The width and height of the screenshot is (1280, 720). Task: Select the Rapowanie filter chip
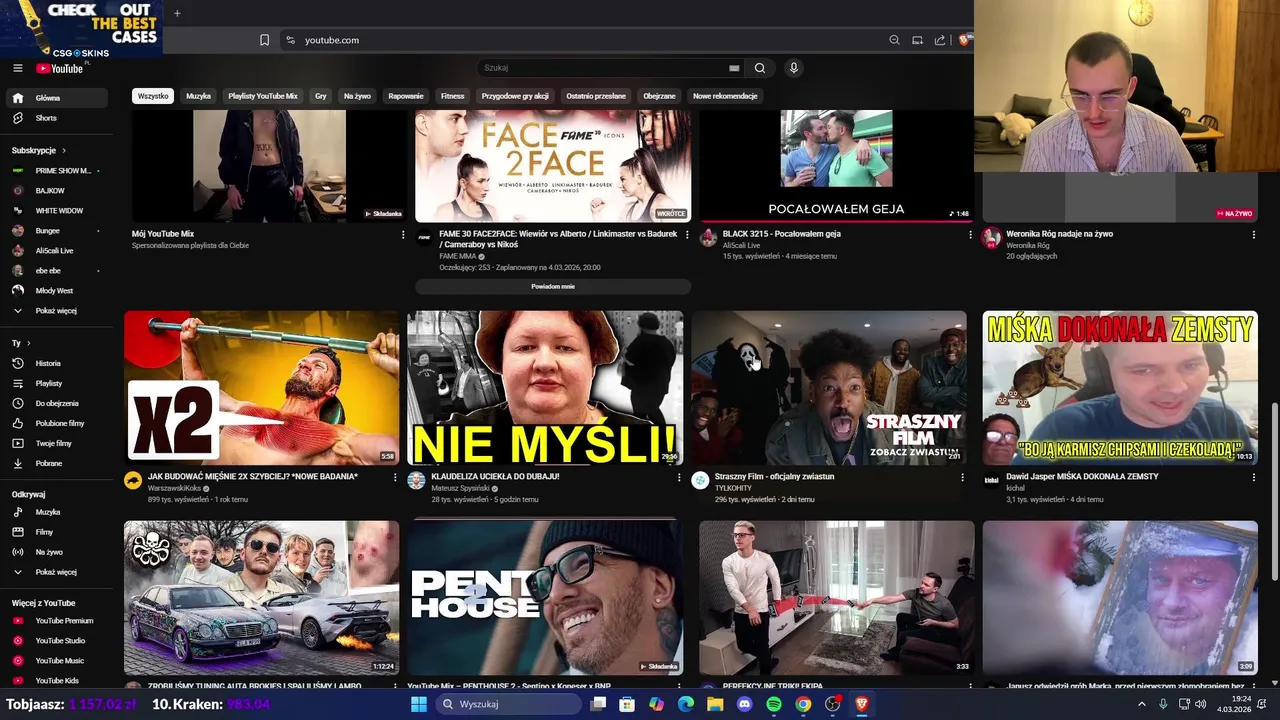click(x=406, y=96)
